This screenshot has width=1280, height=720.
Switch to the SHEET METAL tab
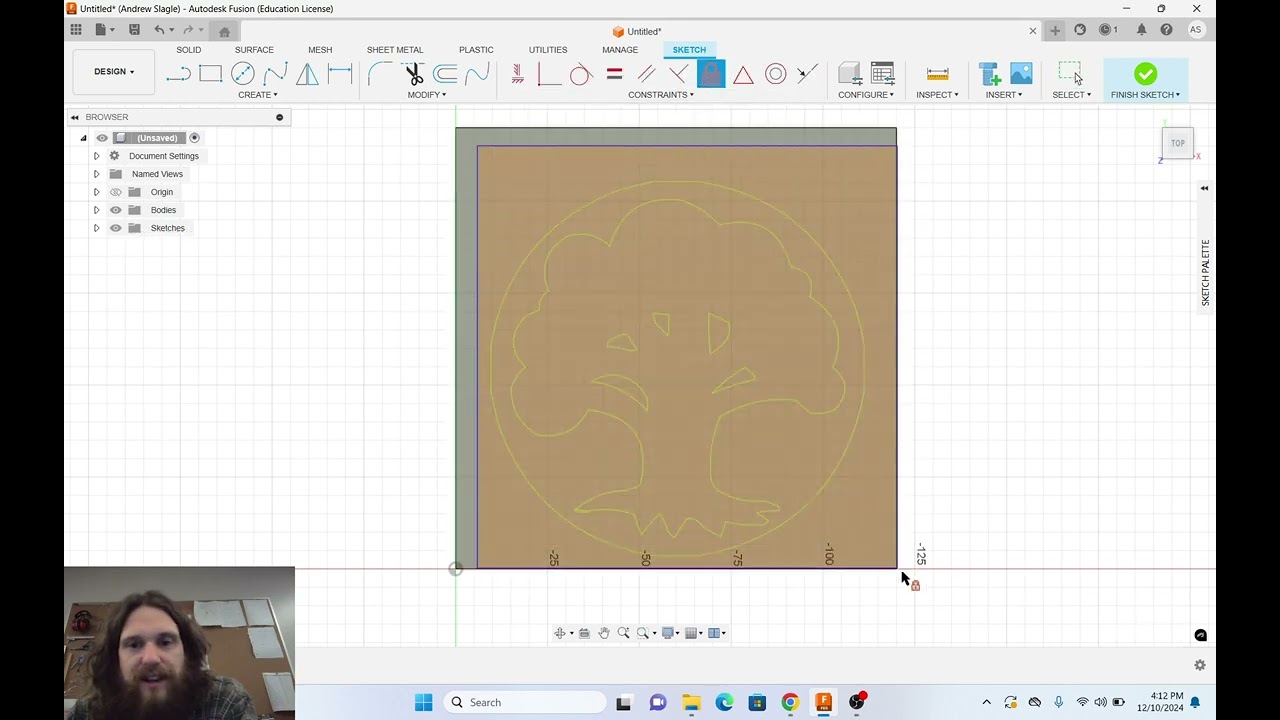click(395, 50)
